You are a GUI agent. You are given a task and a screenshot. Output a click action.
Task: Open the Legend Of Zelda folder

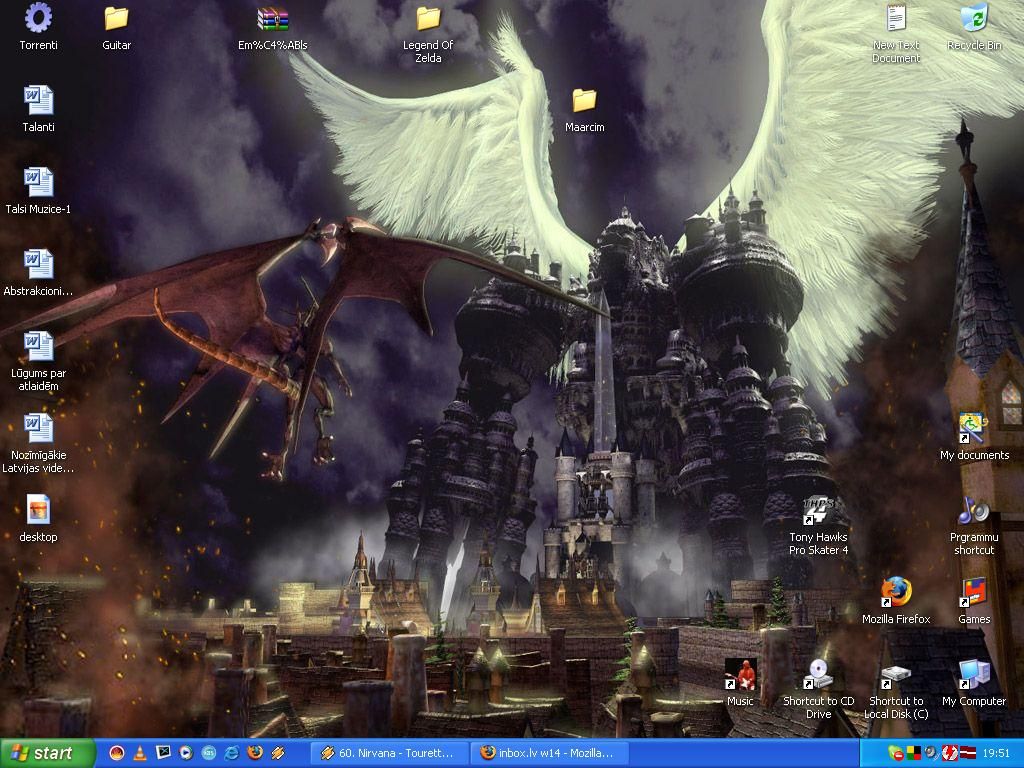pos(428,33)
